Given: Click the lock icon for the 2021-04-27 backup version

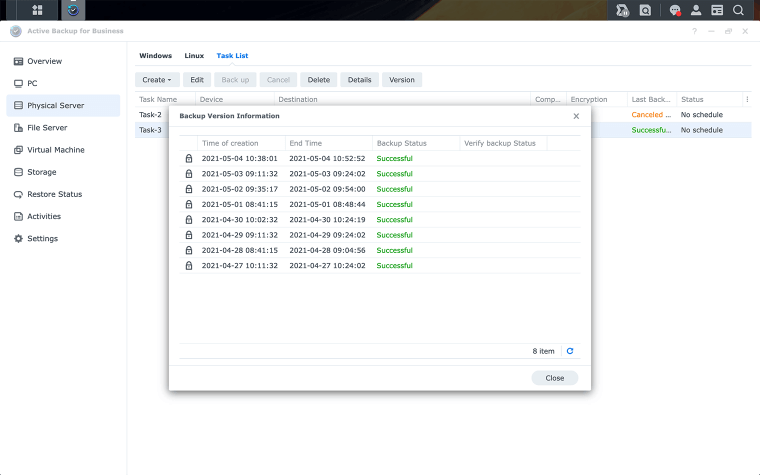Looking at the screenshot, I should (188, 266).
